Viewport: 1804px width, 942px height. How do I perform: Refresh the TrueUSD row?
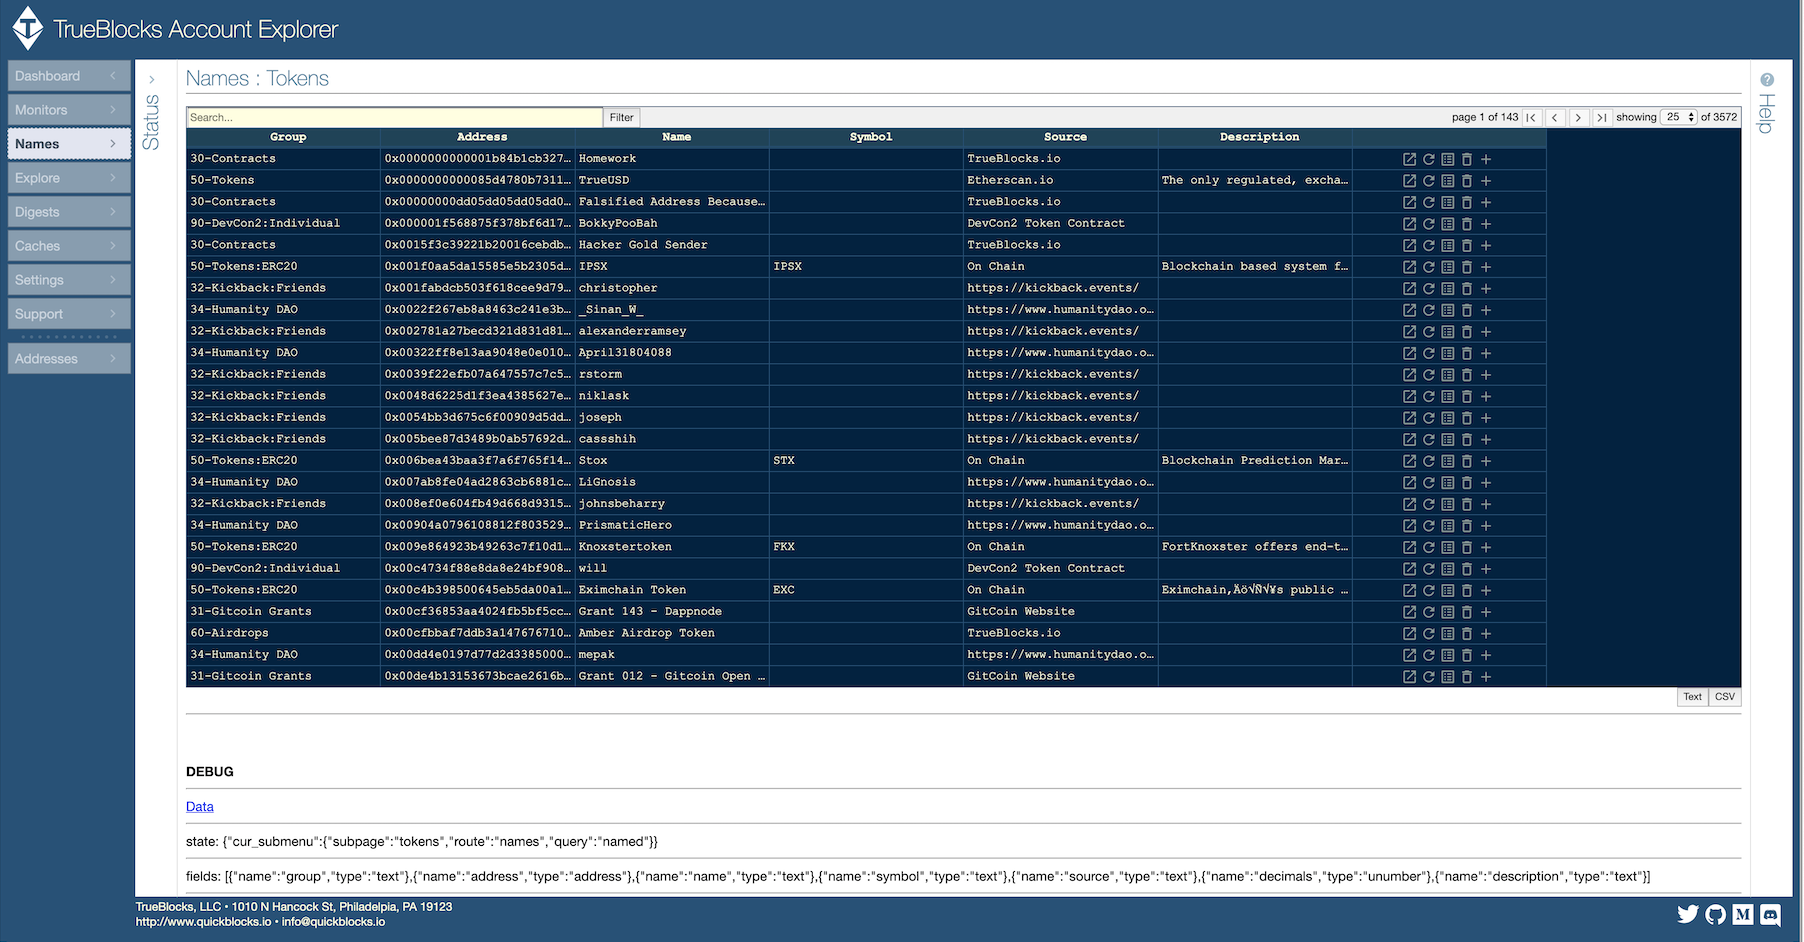1428,181
